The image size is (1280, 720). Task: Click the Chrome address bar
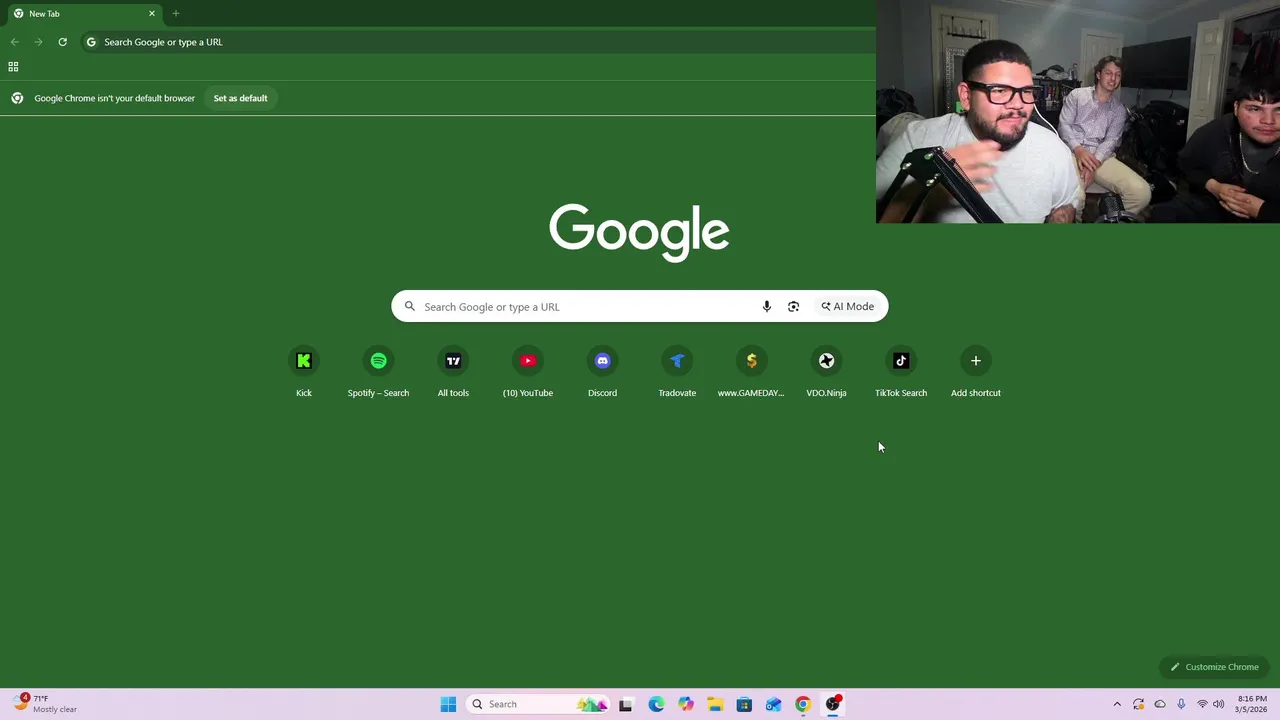(x=480, y=42)
